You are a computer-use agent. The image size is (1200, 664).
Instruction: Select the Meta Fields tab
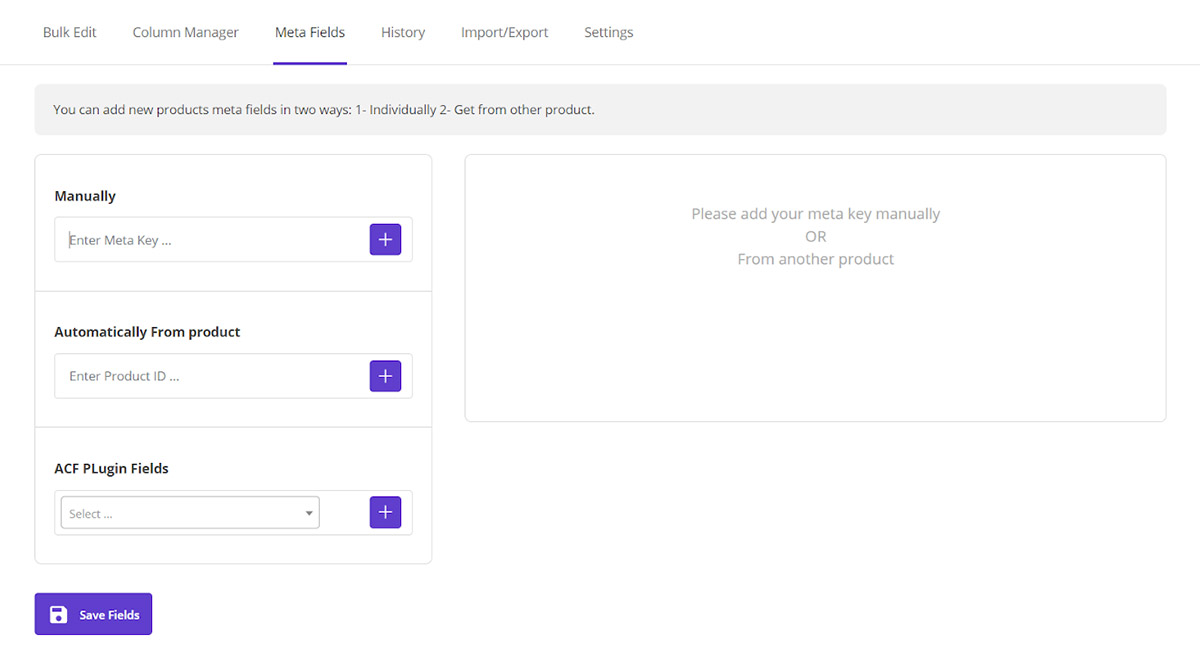[x=310, y=32]
